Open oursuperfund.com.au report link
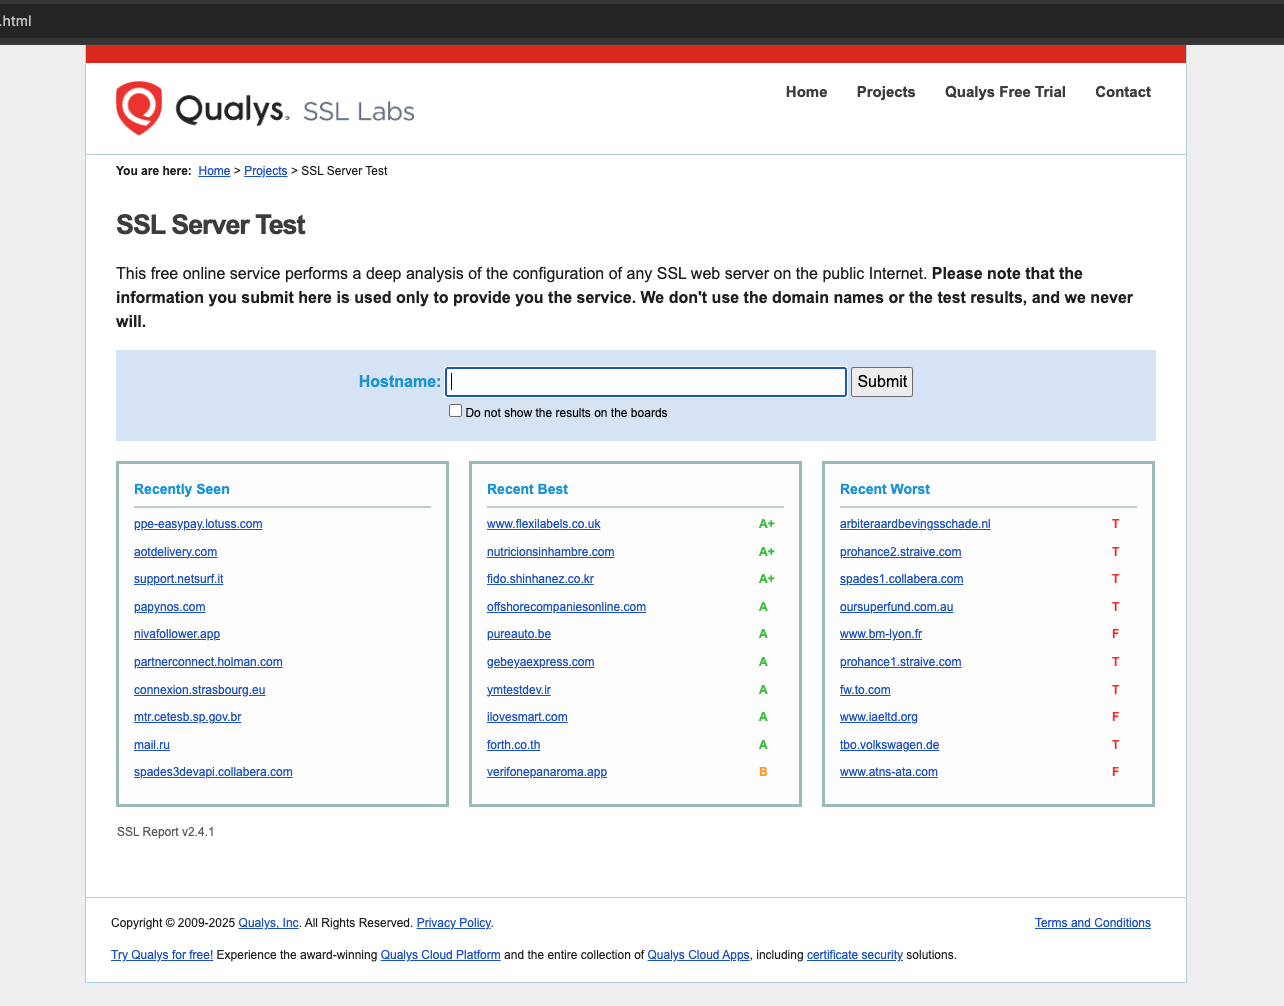Viewport: 1284px width, 1006px height. pos(896,607)
